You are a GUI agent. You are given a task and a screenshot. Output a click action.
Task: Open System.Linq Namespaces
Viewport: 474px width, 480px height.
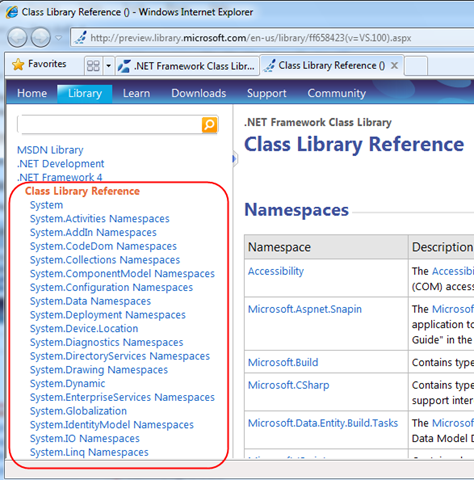tap(89, 452)
